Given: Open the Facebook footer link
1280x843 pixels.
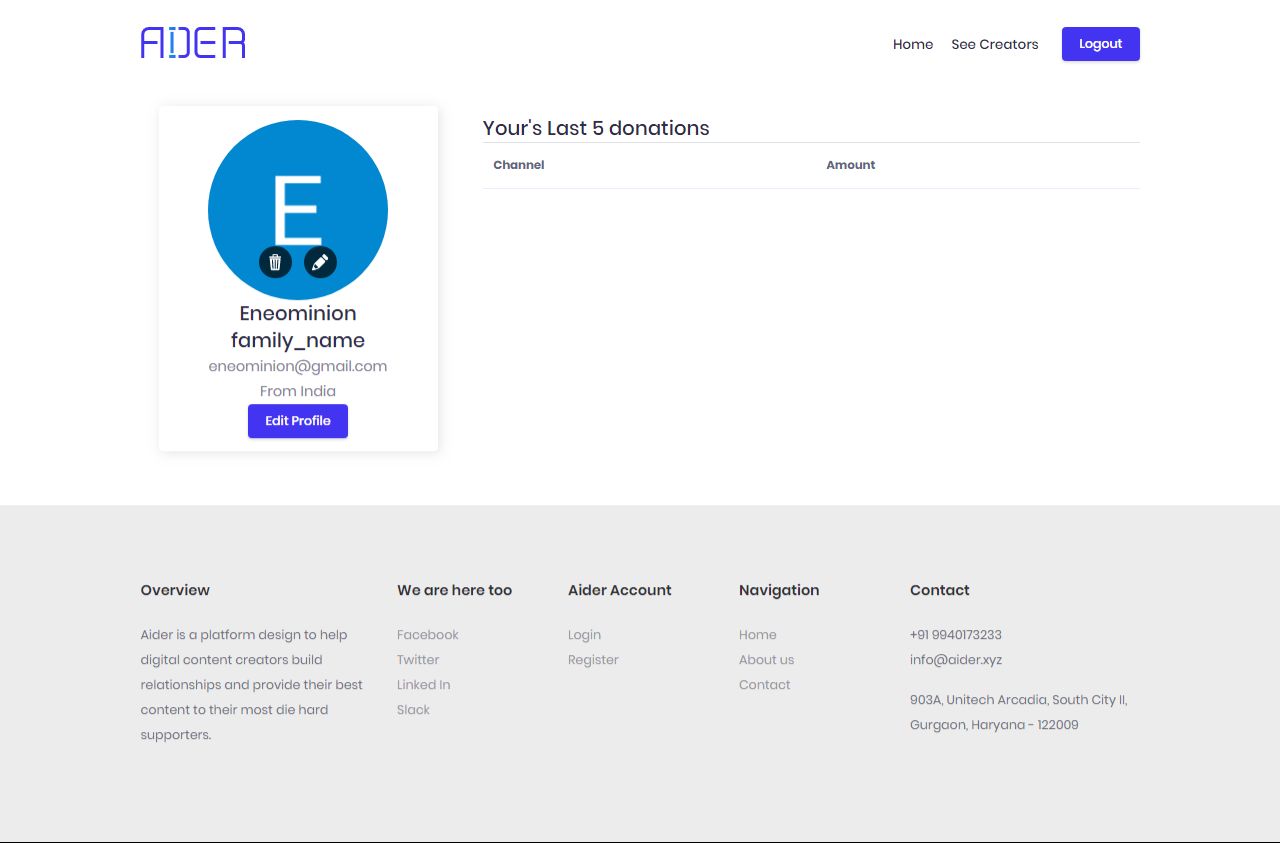Looking at the screenshot, I should [428, 635].
